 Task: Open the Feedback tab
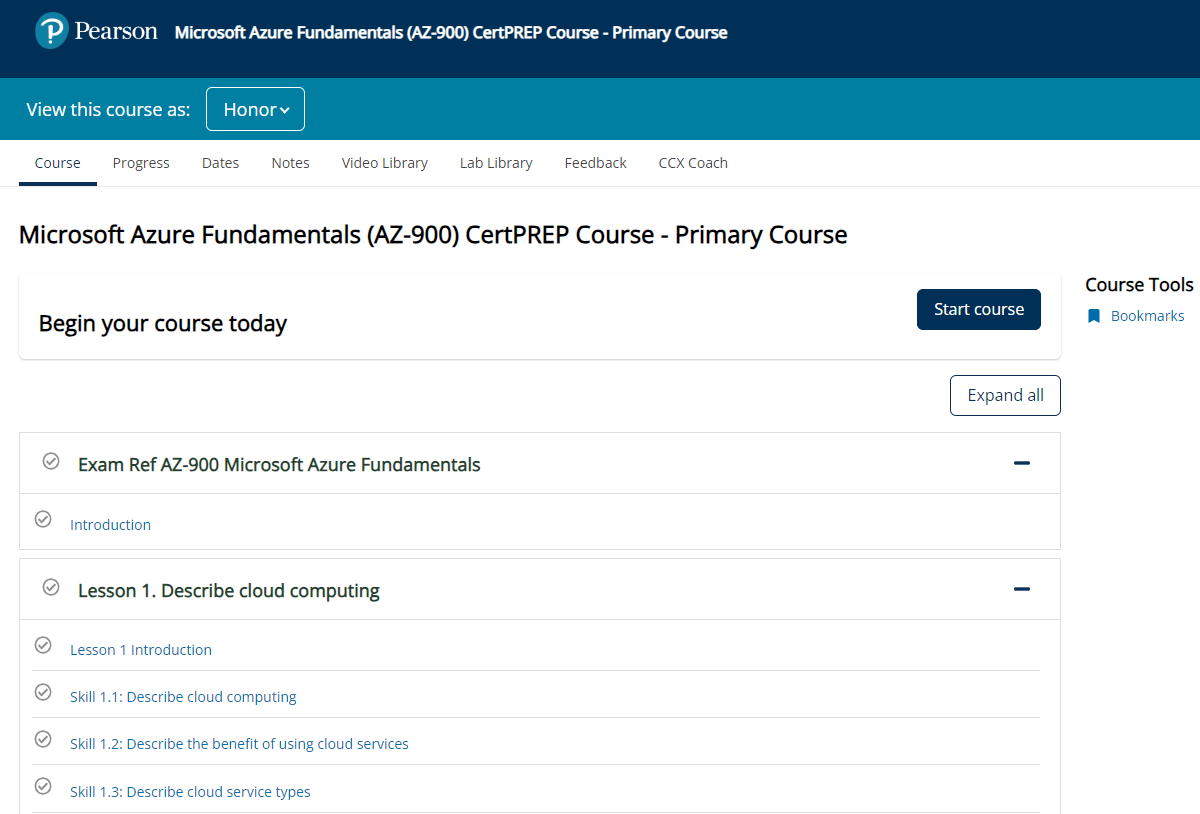596,163
